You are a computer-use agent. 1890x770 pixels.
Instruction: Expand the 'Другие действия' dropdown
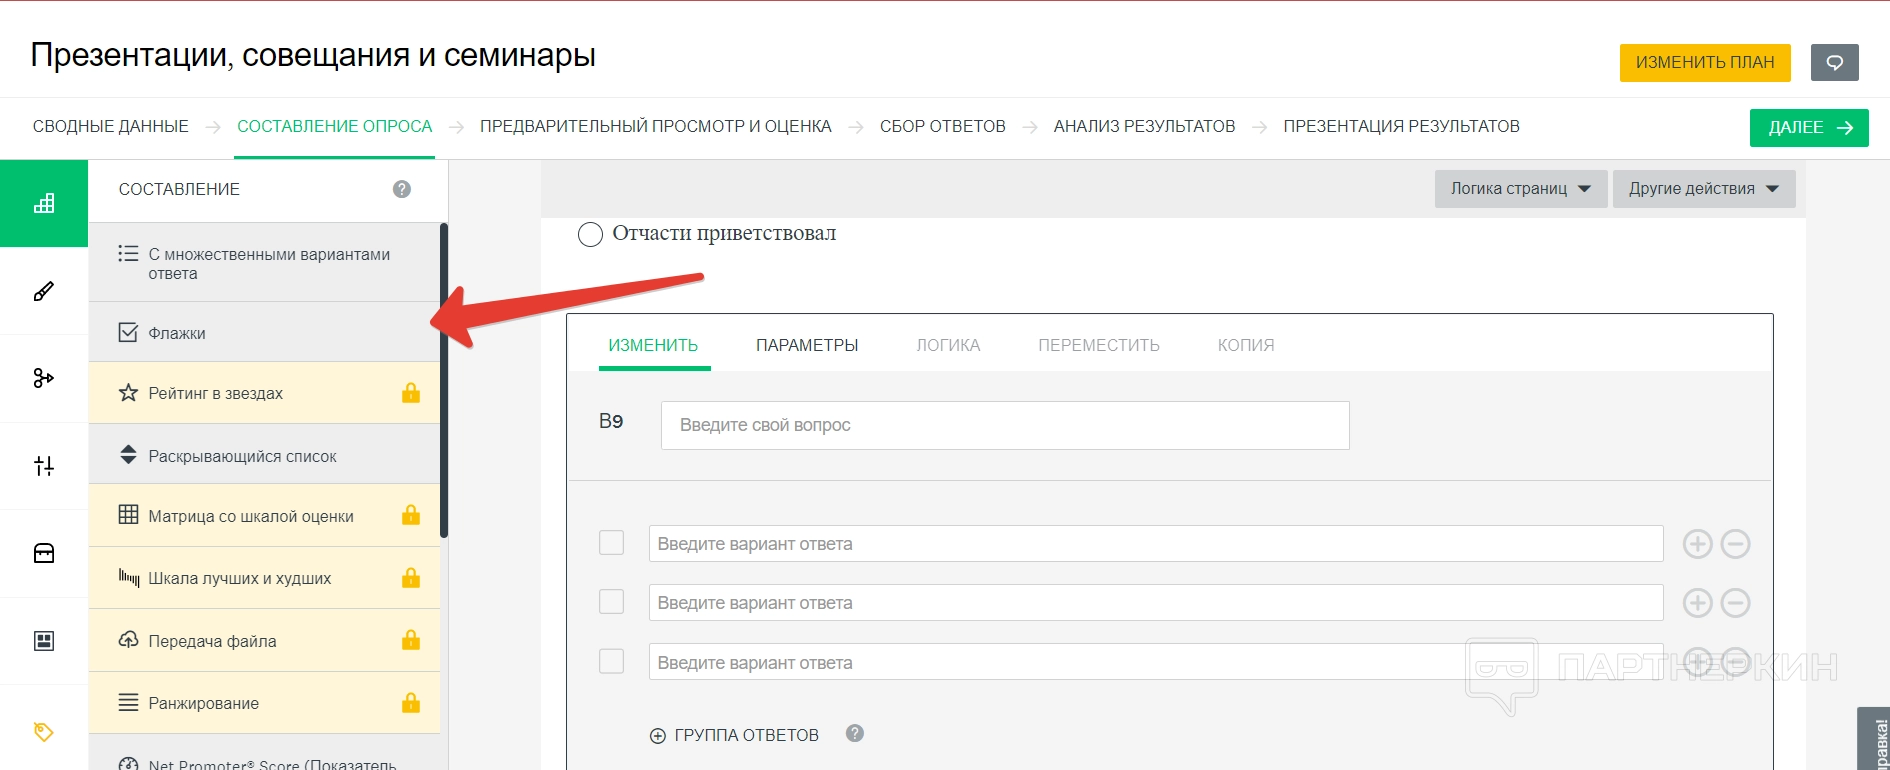pyautogui.click(x=1703, y=189)
